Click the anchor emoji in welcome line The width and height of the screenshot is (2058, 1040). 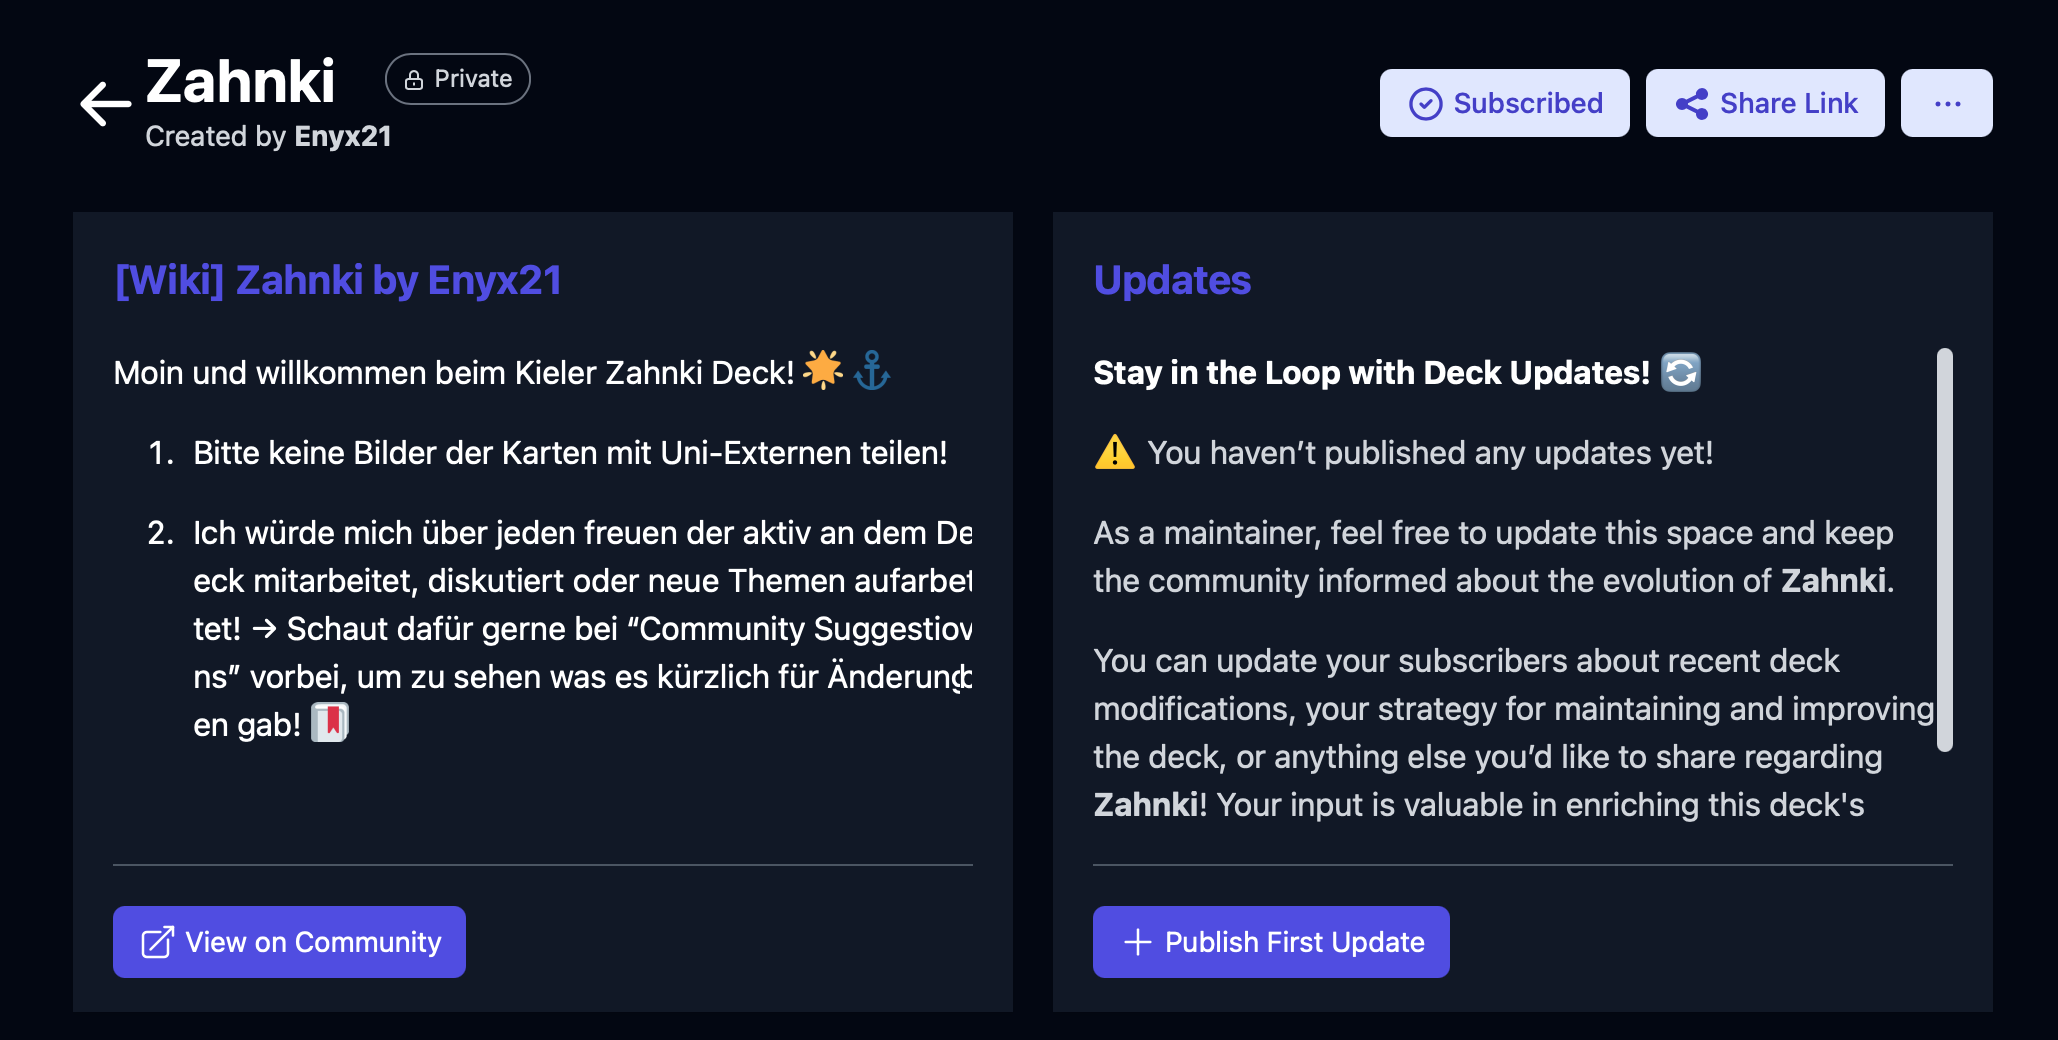(x=872, y=371)
